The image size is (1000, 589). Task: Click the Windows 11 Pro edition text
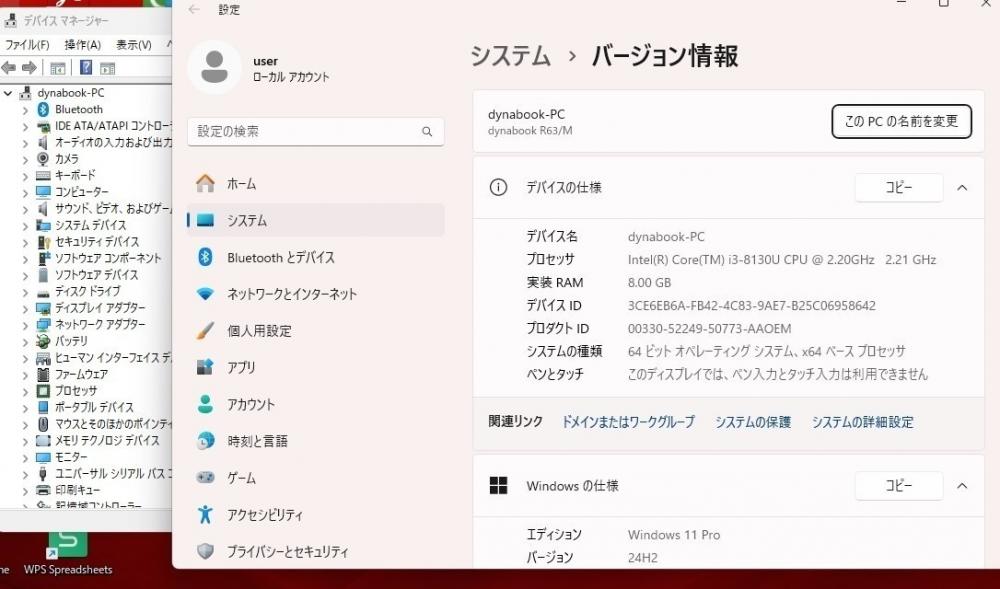(x=674, y=535)
